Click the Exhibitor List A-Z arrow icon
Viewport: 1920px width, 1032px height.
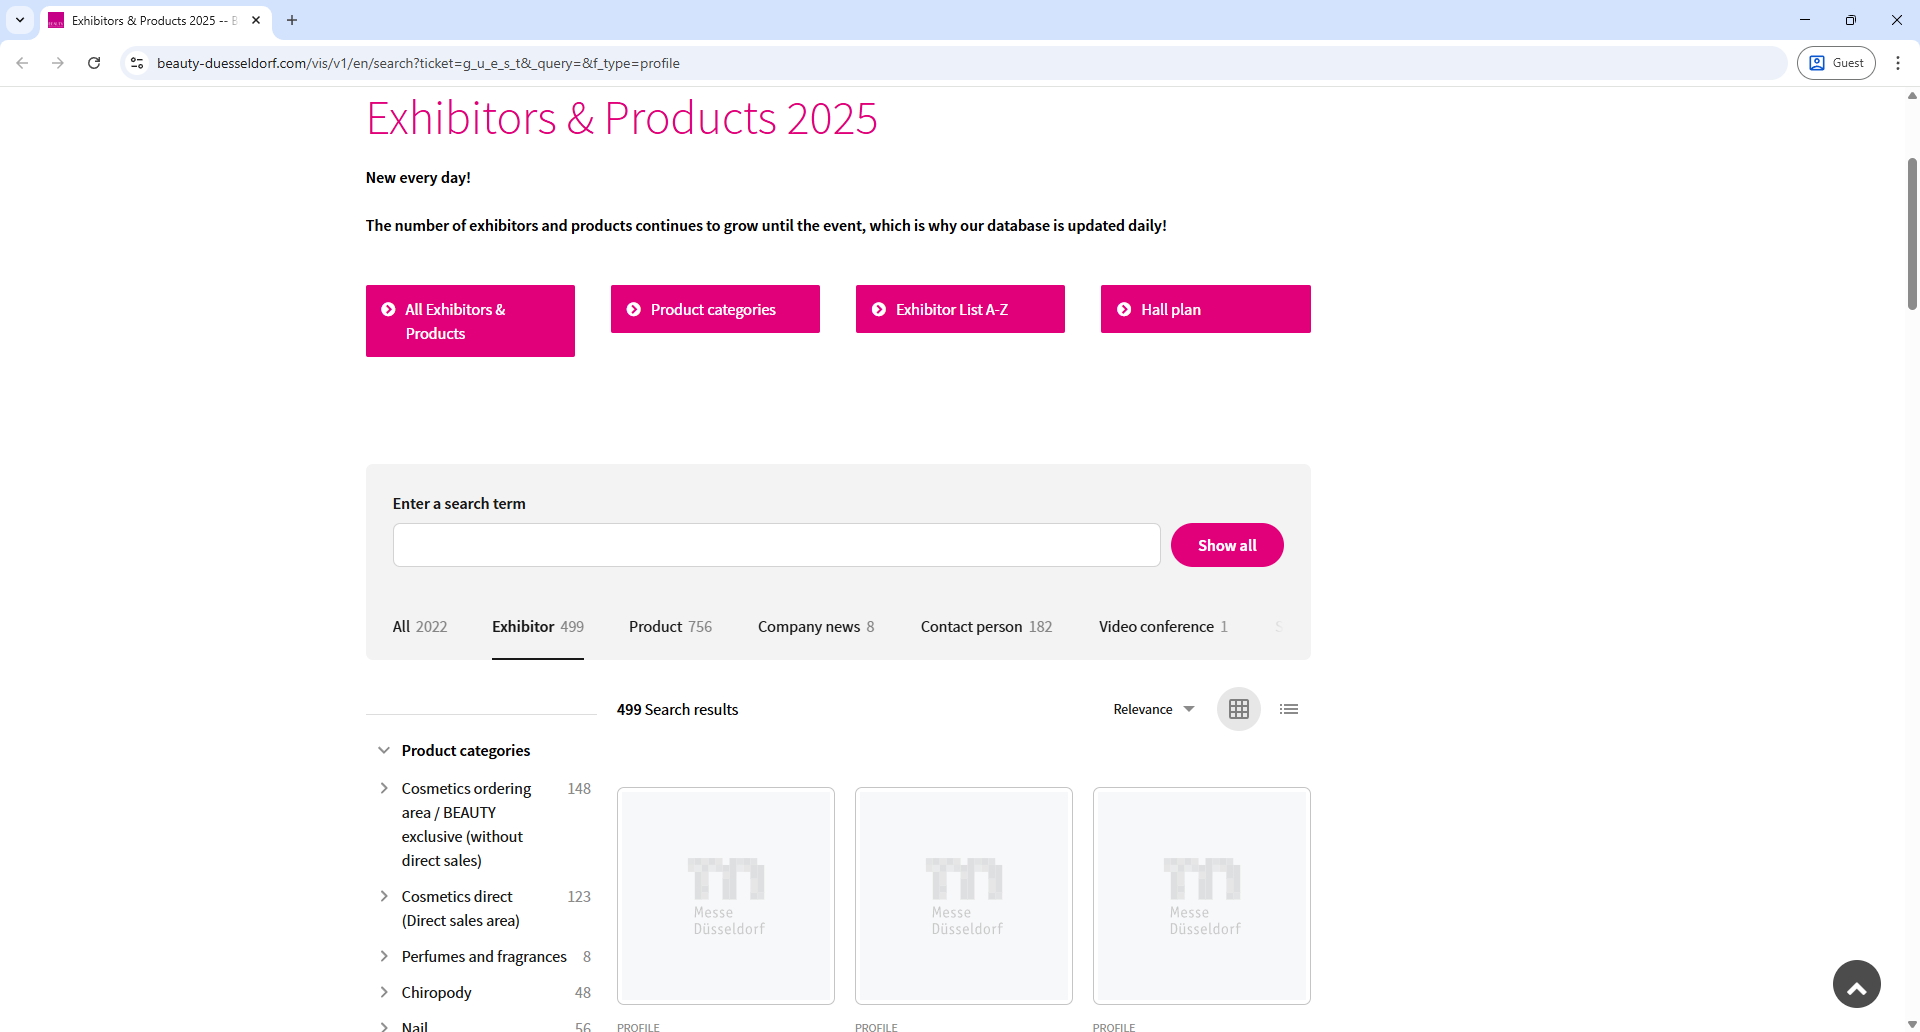point(879,309)
